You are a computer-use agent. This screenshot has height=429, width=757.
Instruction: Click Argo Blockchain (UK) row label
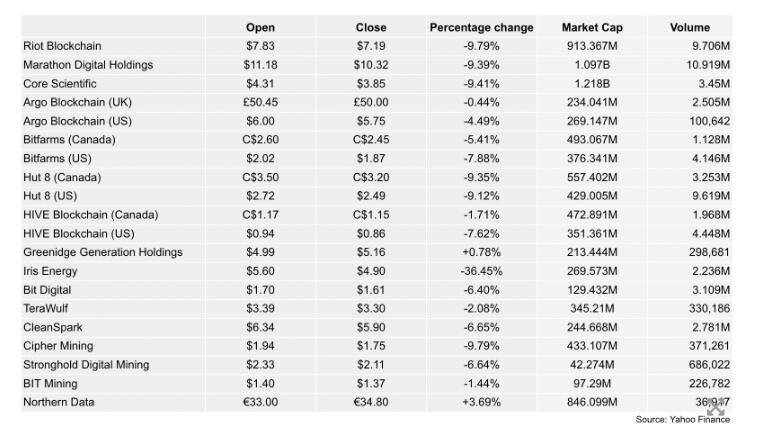coord(77,102)
